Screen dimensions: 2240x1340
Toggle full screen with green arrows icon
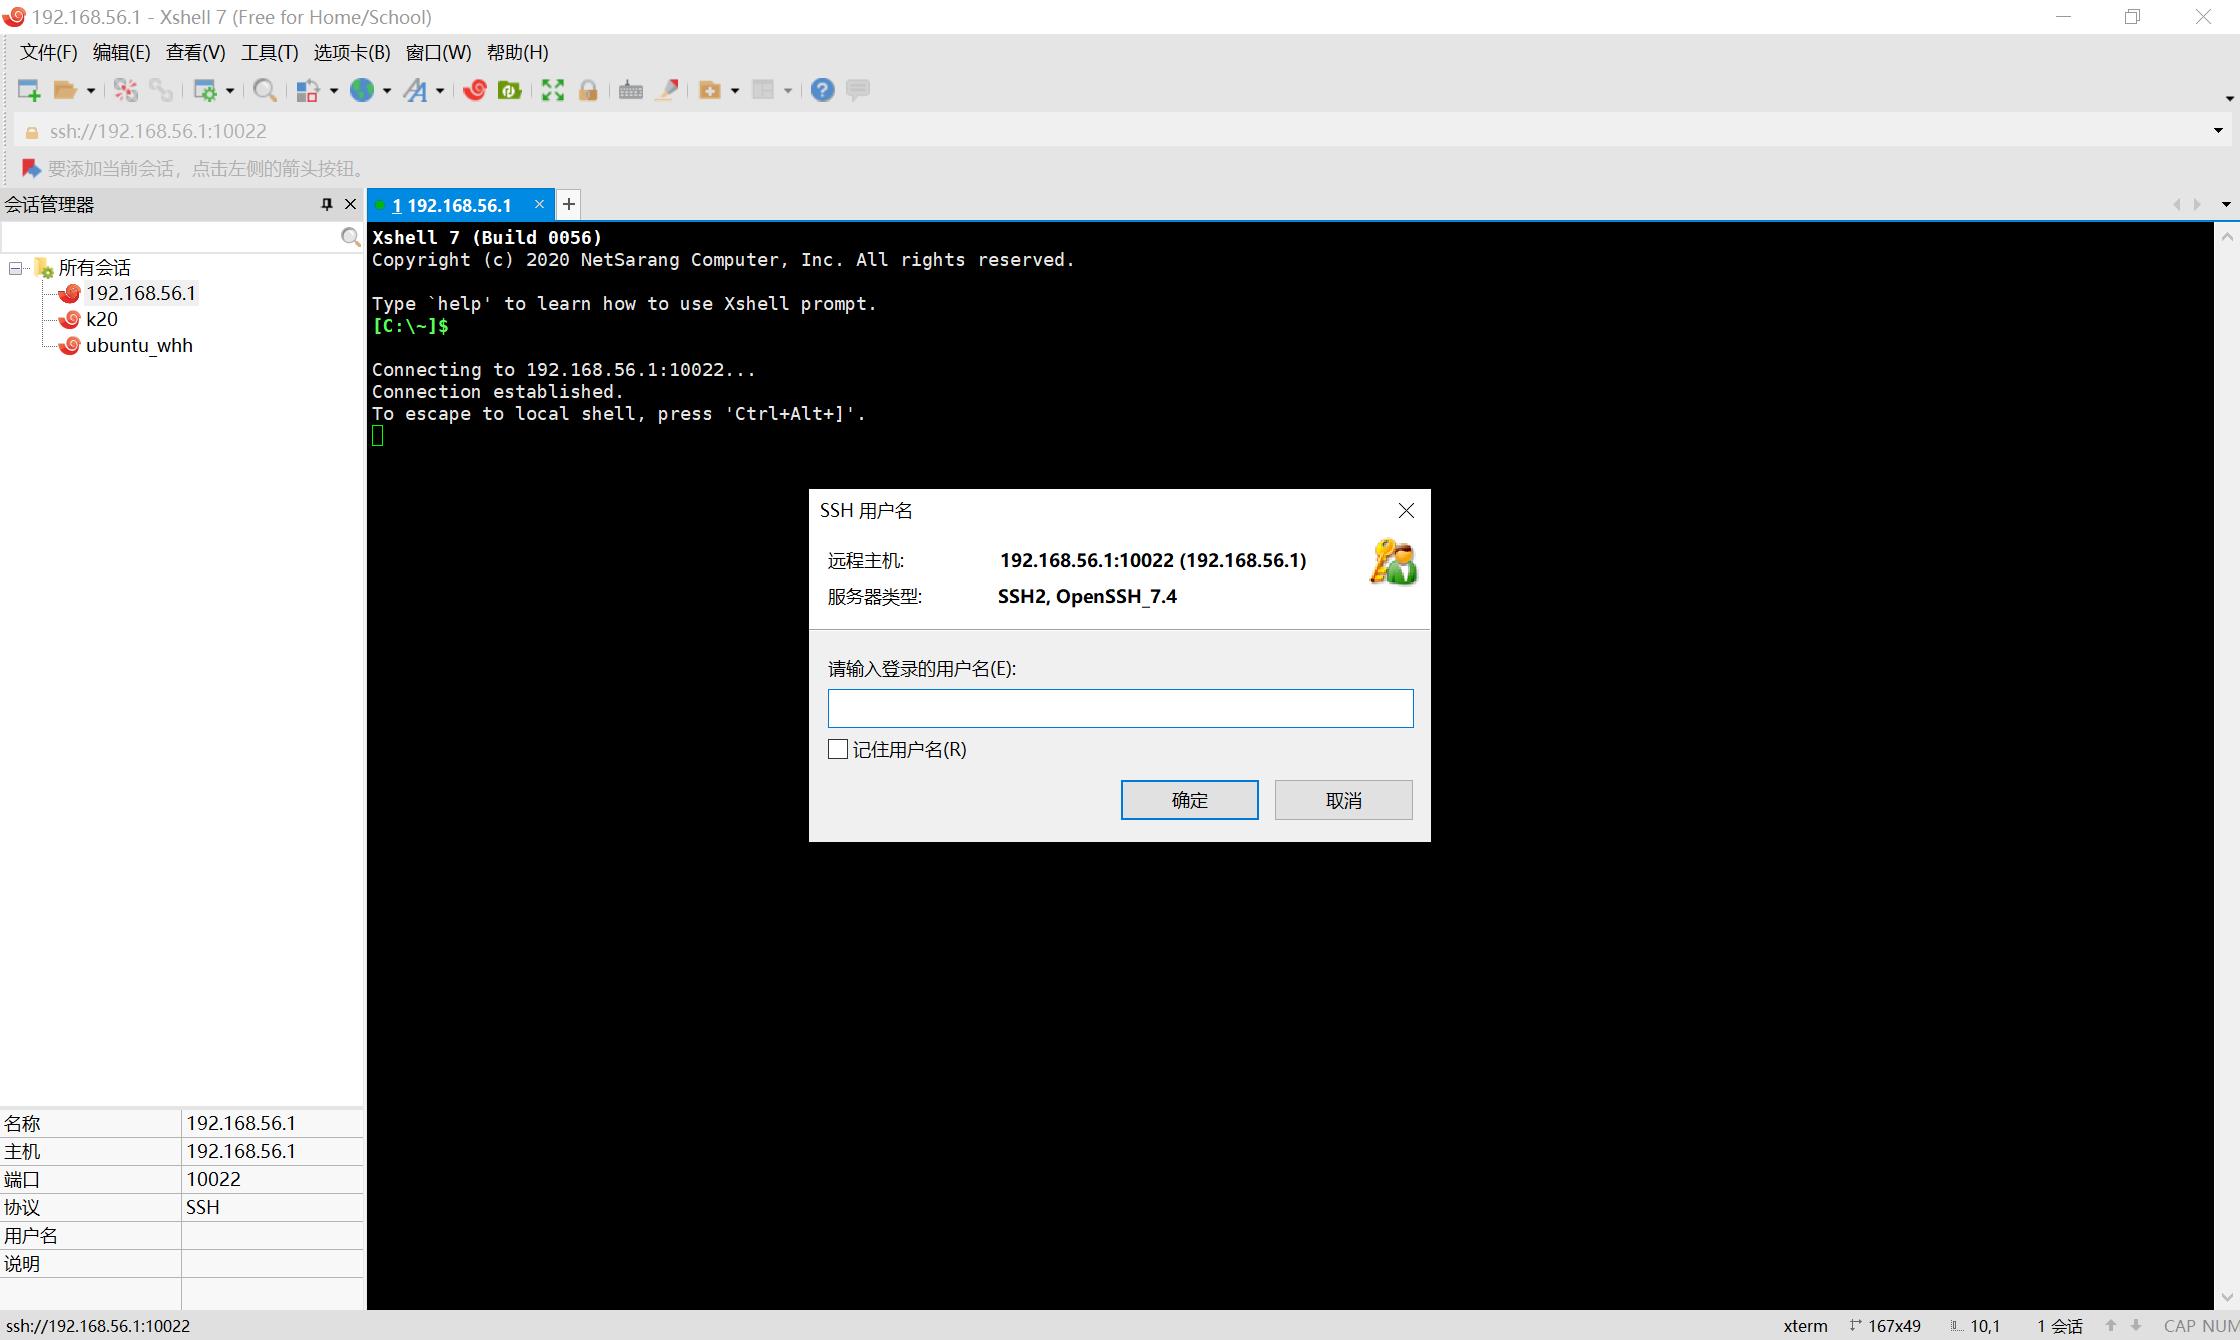point(553,90)
